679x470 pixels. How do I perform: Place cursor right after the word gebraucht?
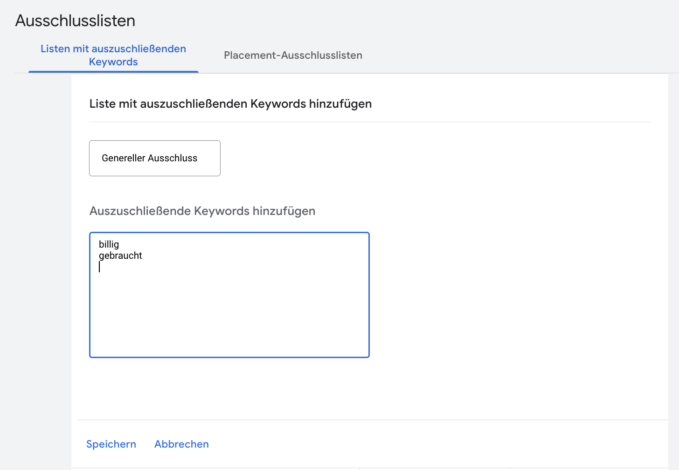143,256
